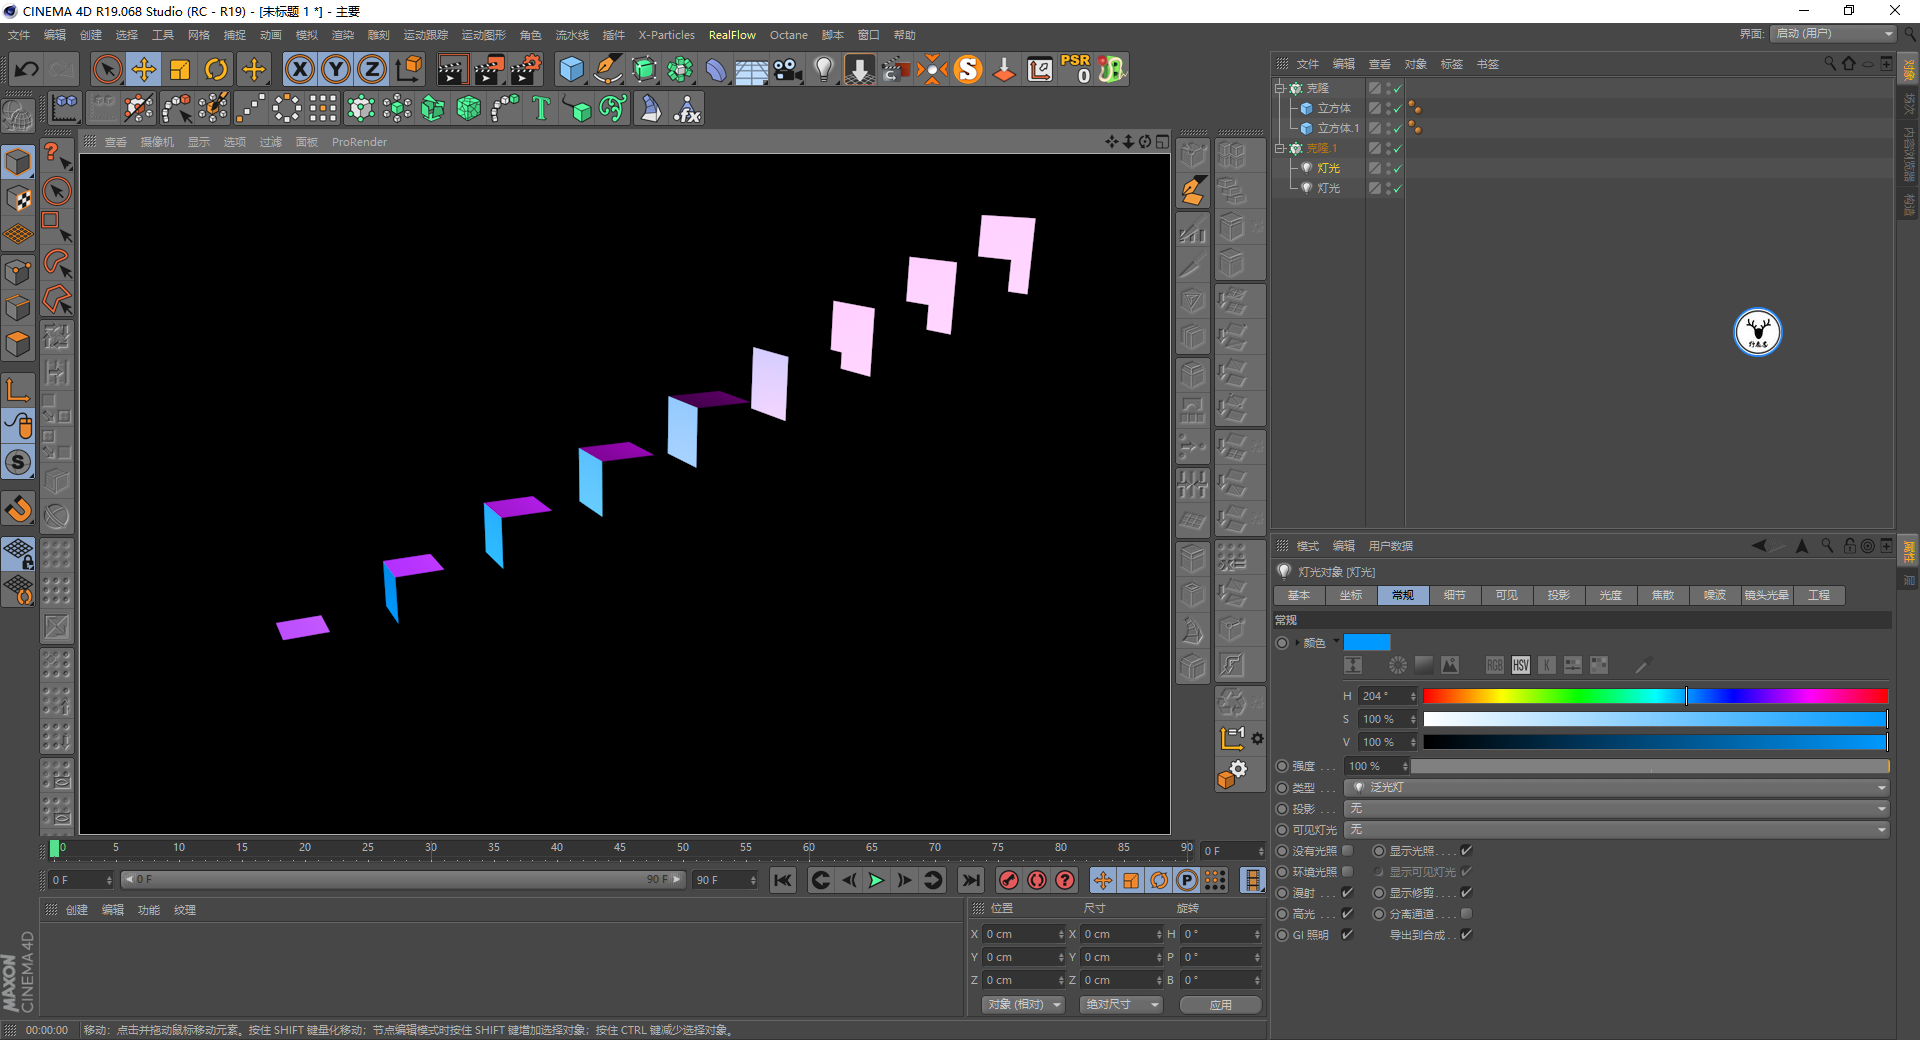Search in the Object Manager
The width and height of the screenshot is (1920, 1040).
(1830, 63)
